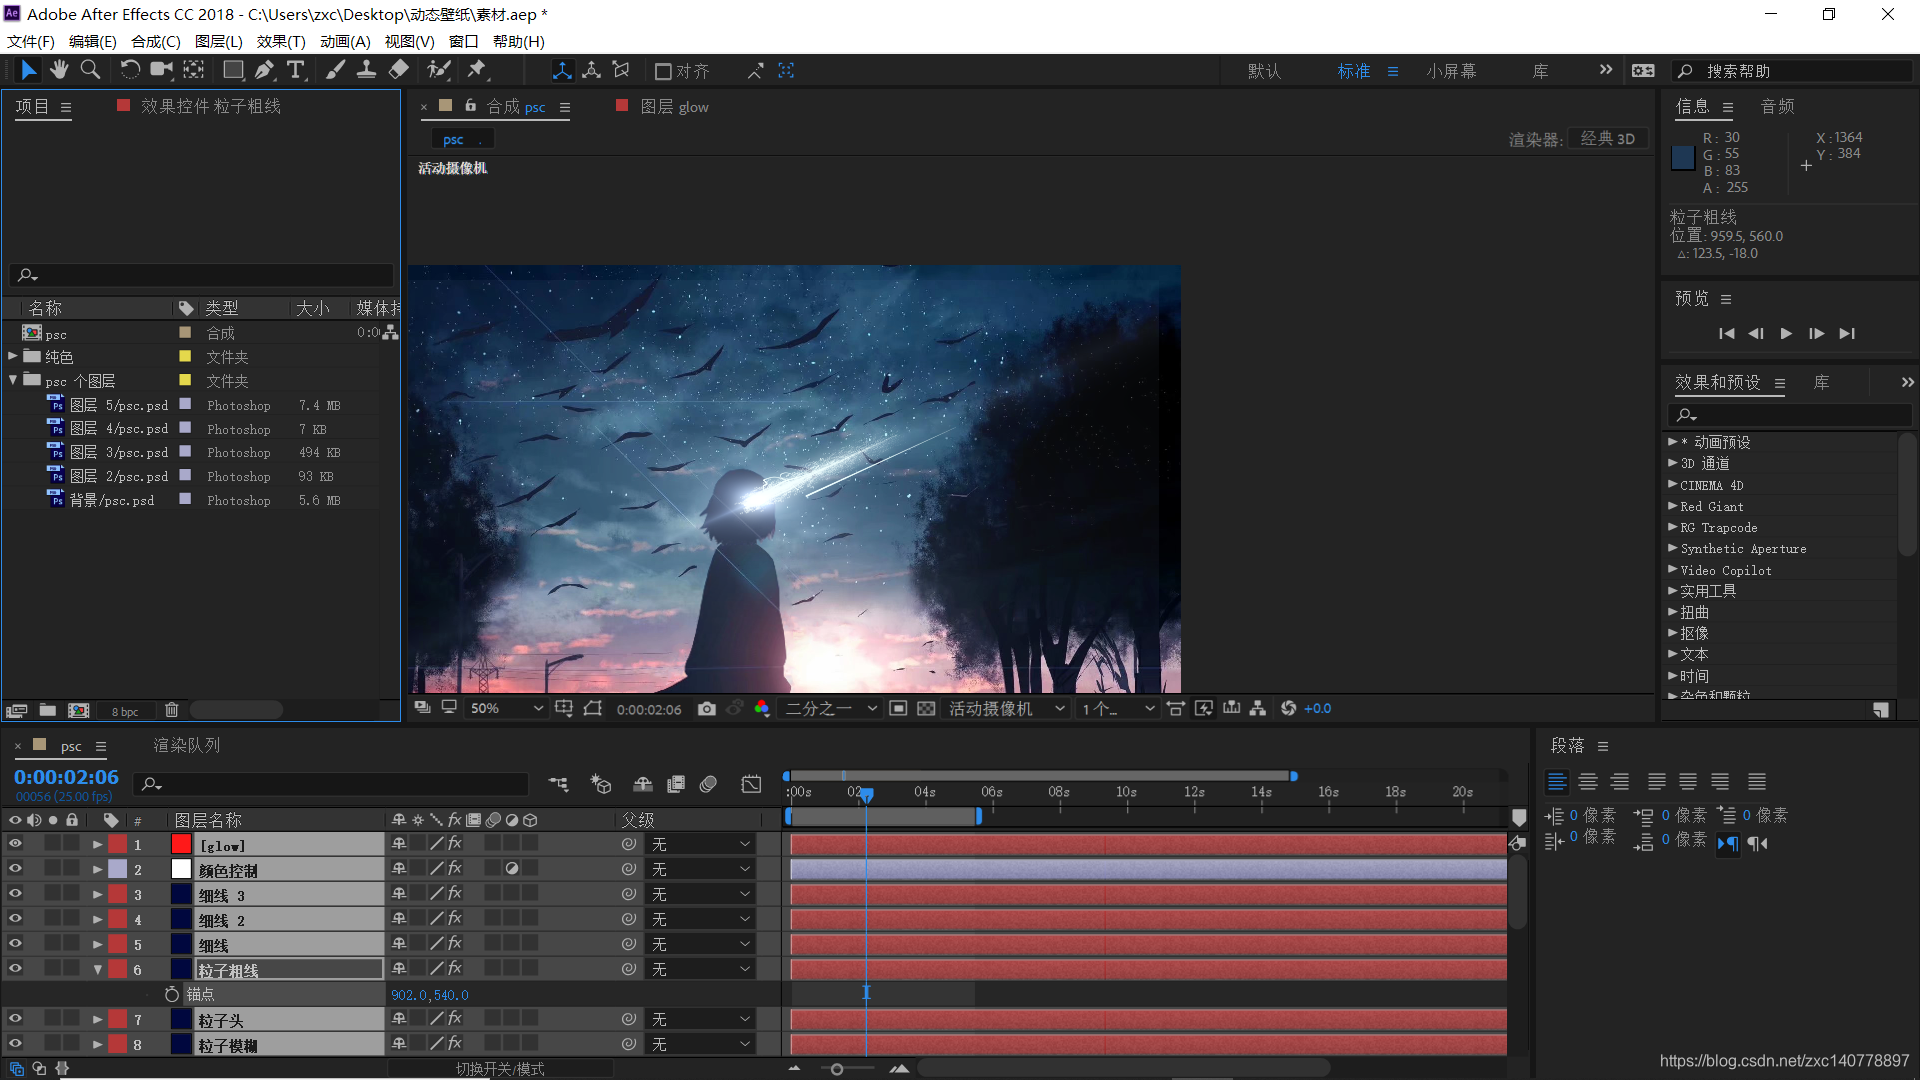Open the 1个 view layout dropdown
Image resolution: width=1920 pixels, height=1080 pixels.
point(1117,708)
